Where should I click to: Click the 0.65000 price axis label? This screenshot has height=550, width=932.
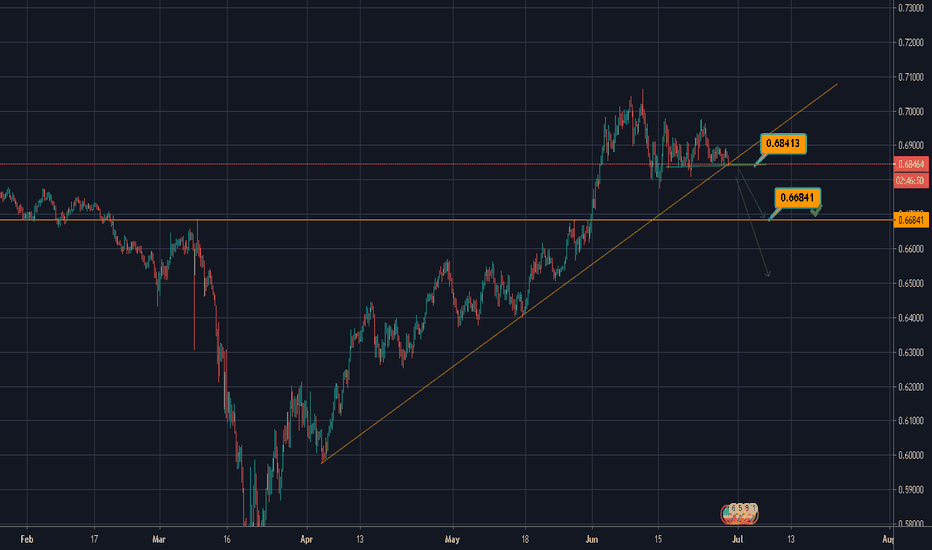tap(911, 284)
